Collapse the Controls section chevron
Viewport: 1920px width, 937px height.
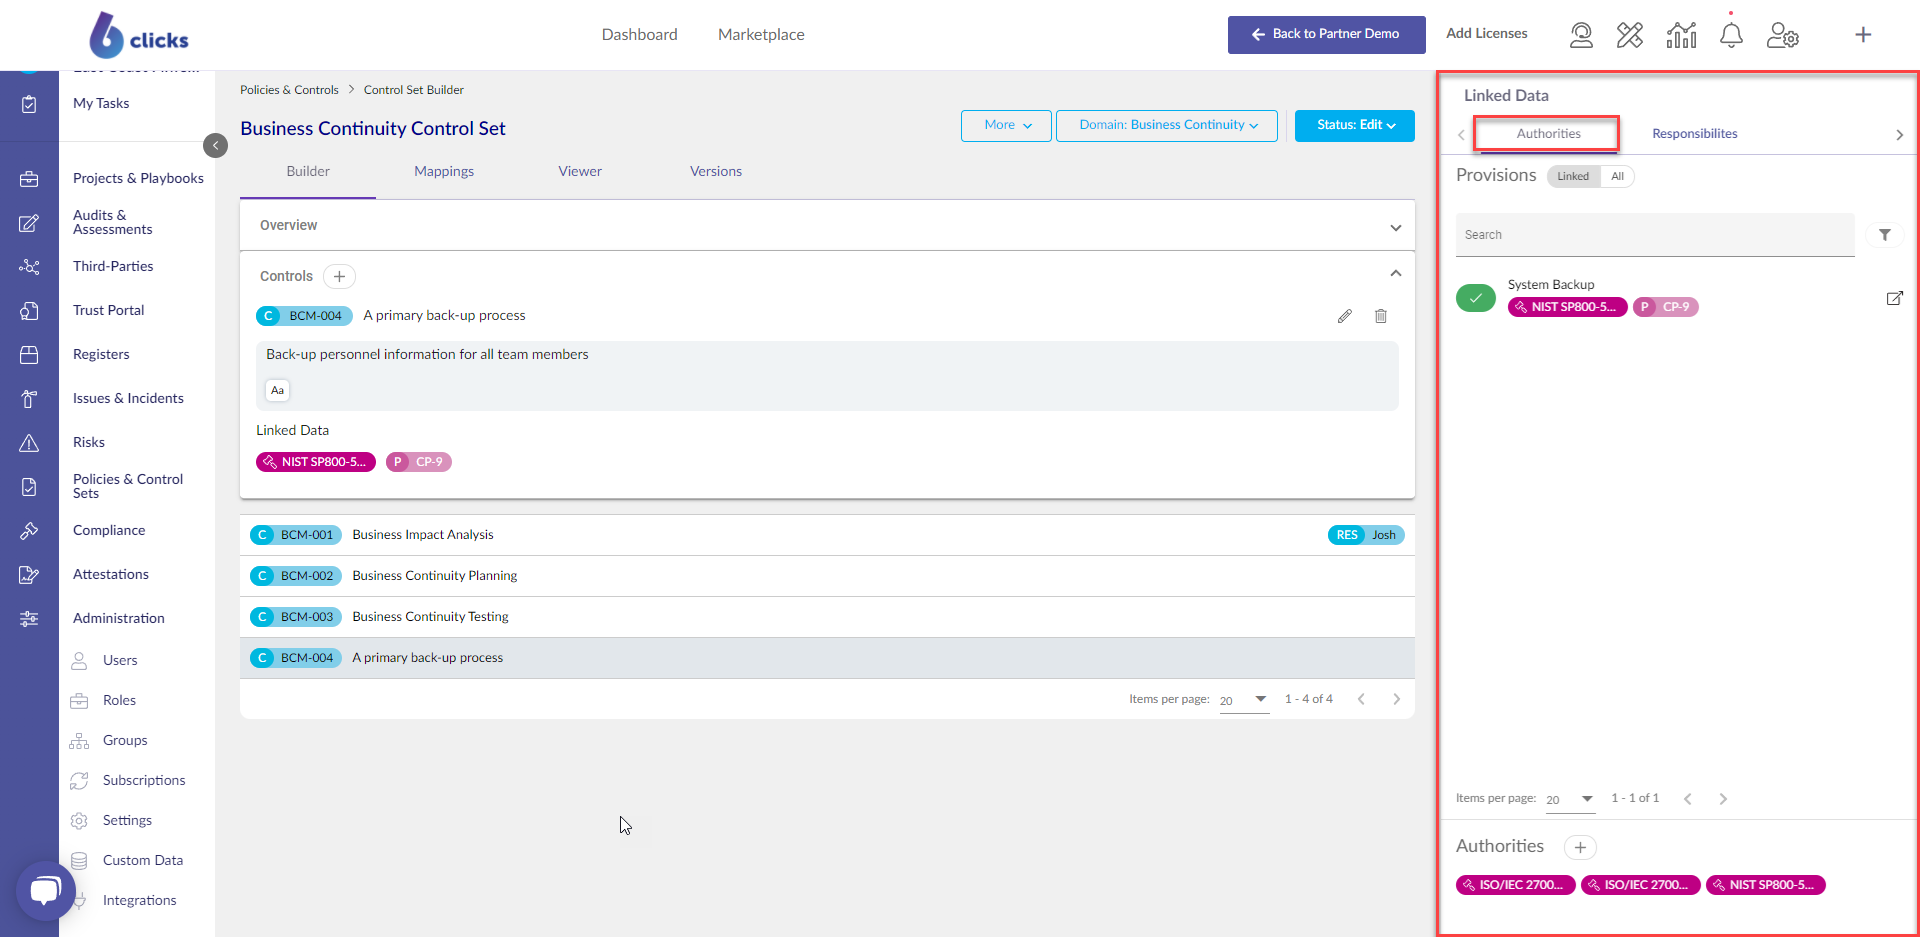point(1396,274)
